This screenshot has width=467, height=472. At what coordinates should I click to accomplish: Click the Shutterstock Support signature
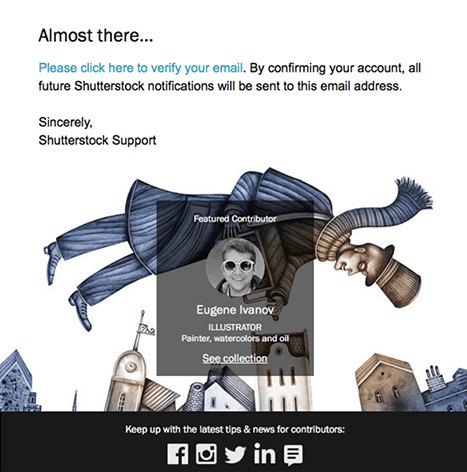point(97,140)
